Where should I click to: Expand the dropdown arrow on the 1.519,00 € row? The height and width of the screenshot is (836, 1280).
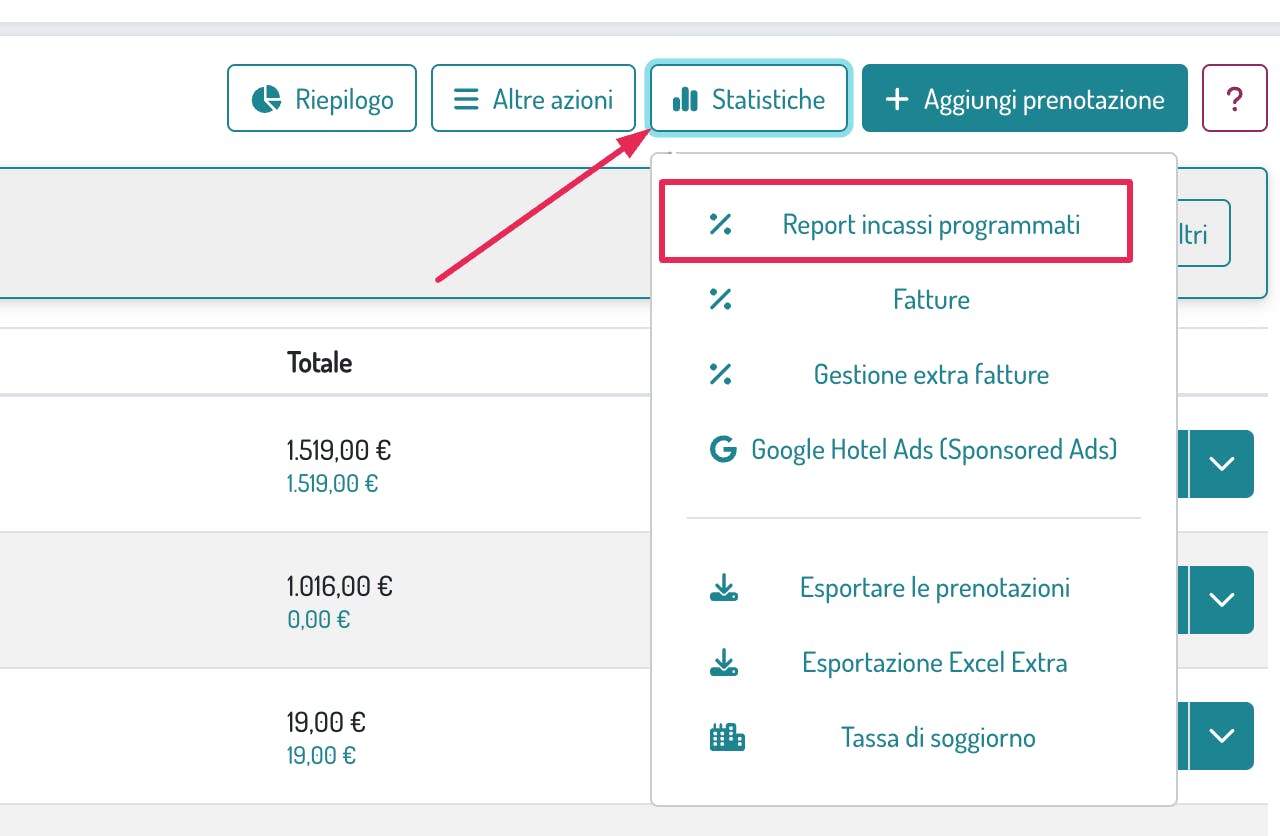(x=1222, y=464)
